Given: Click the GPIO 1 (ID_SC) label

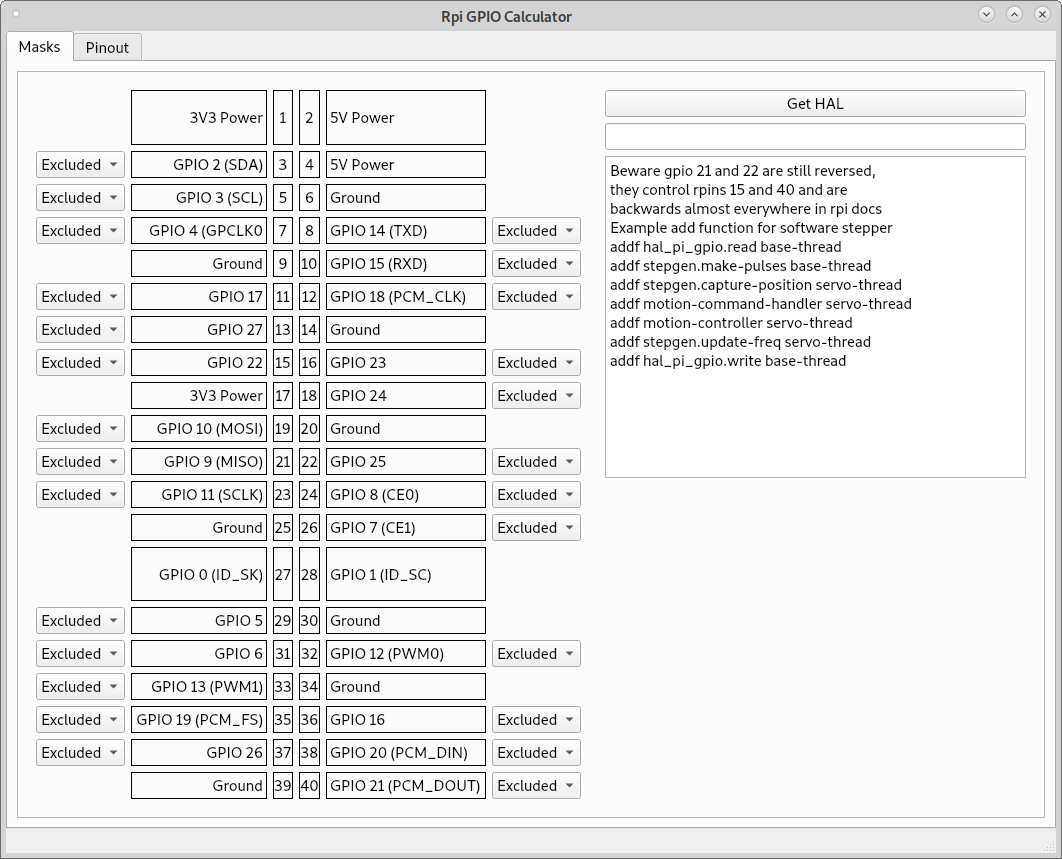Looking at the screenshot, I should click(x=406, y=574).
